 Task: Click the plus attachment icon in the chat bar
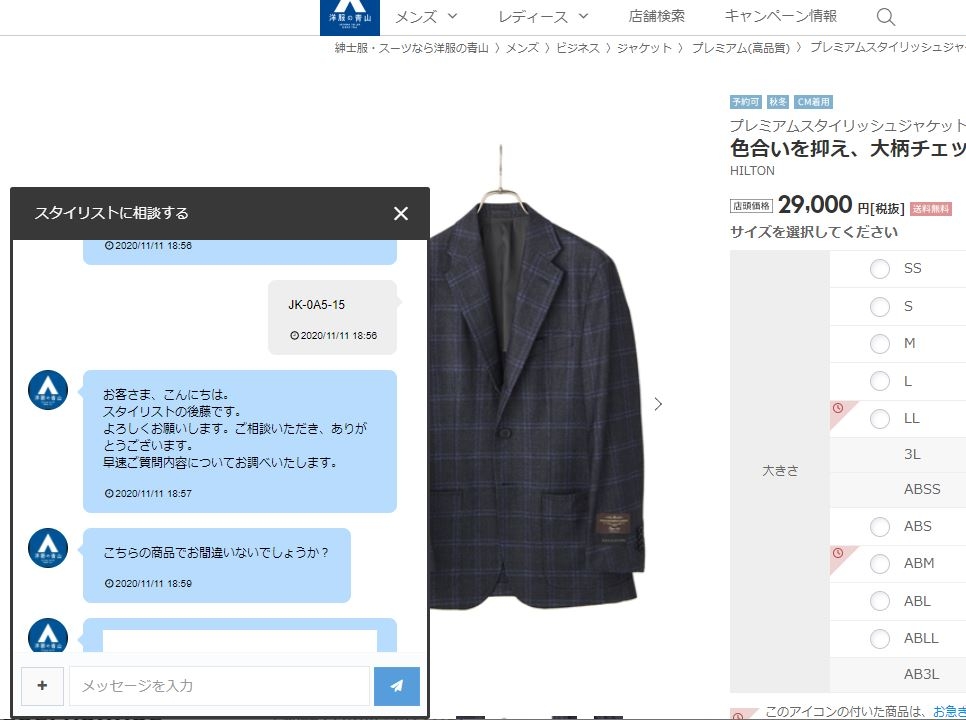tap(42, 686)
